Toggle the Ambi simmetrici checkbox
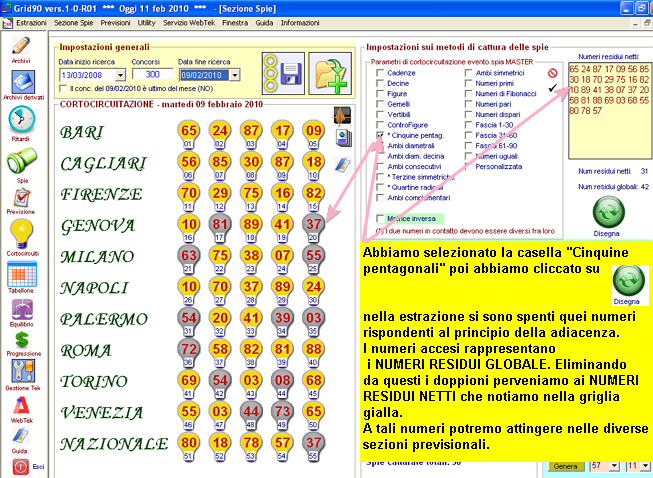Screen dimensions: 653x478 pyautogui.click(x=469, y=73)
